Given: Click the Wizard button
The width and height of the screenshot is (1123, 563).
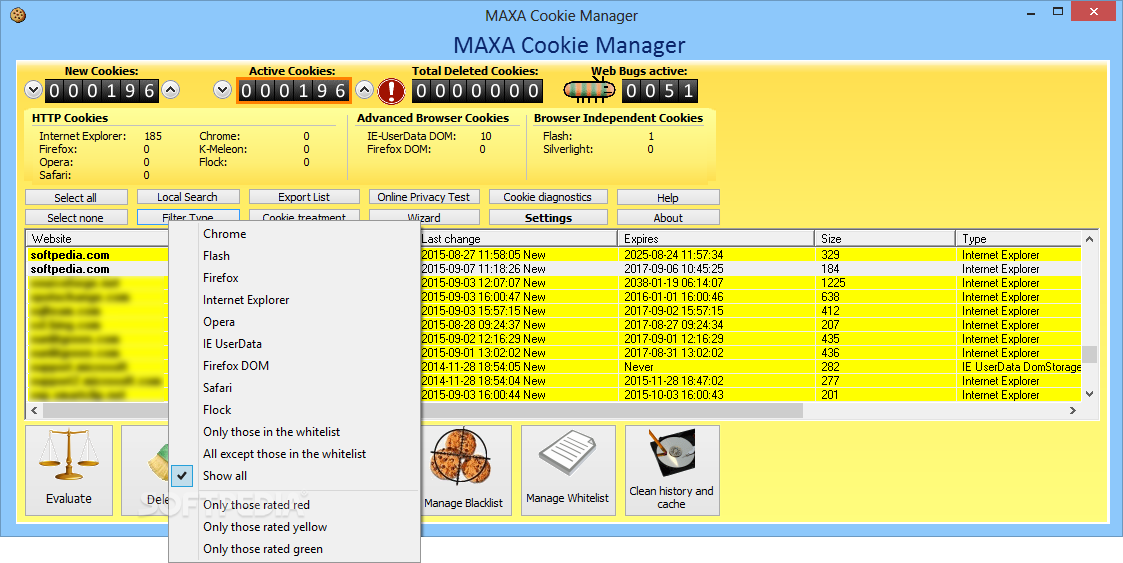Looking at the screenshot, I should point(424,216).
